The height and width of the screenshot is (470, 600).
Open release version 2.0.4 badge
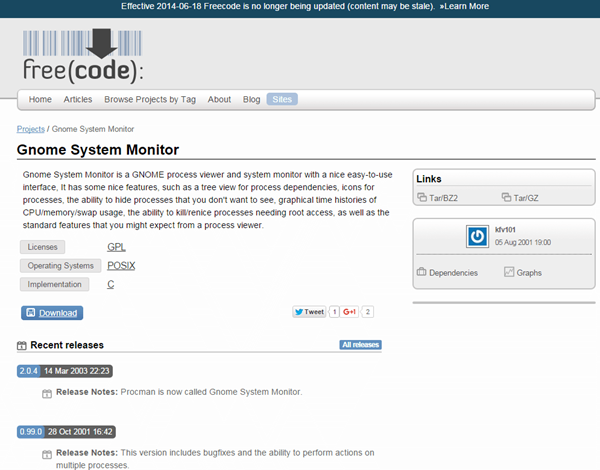point(29,371)
